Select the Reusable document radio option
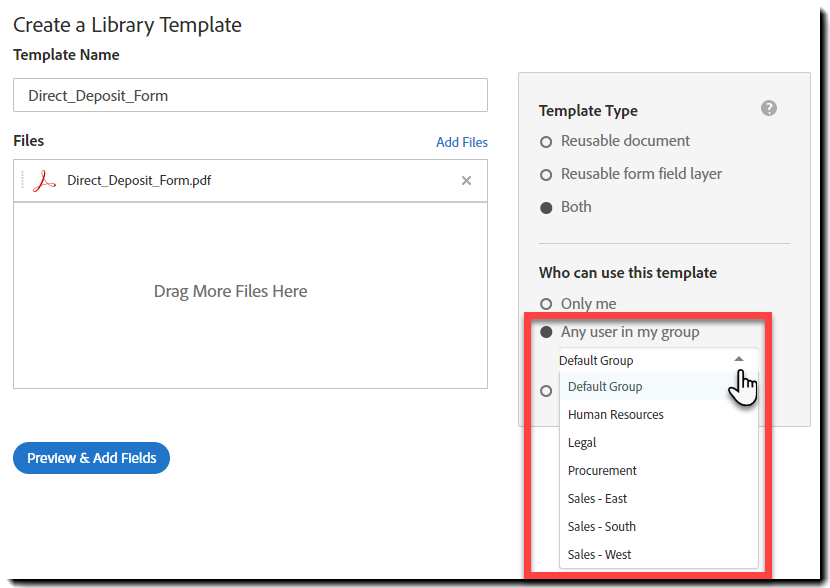830x588 pixels. point(546,142)
